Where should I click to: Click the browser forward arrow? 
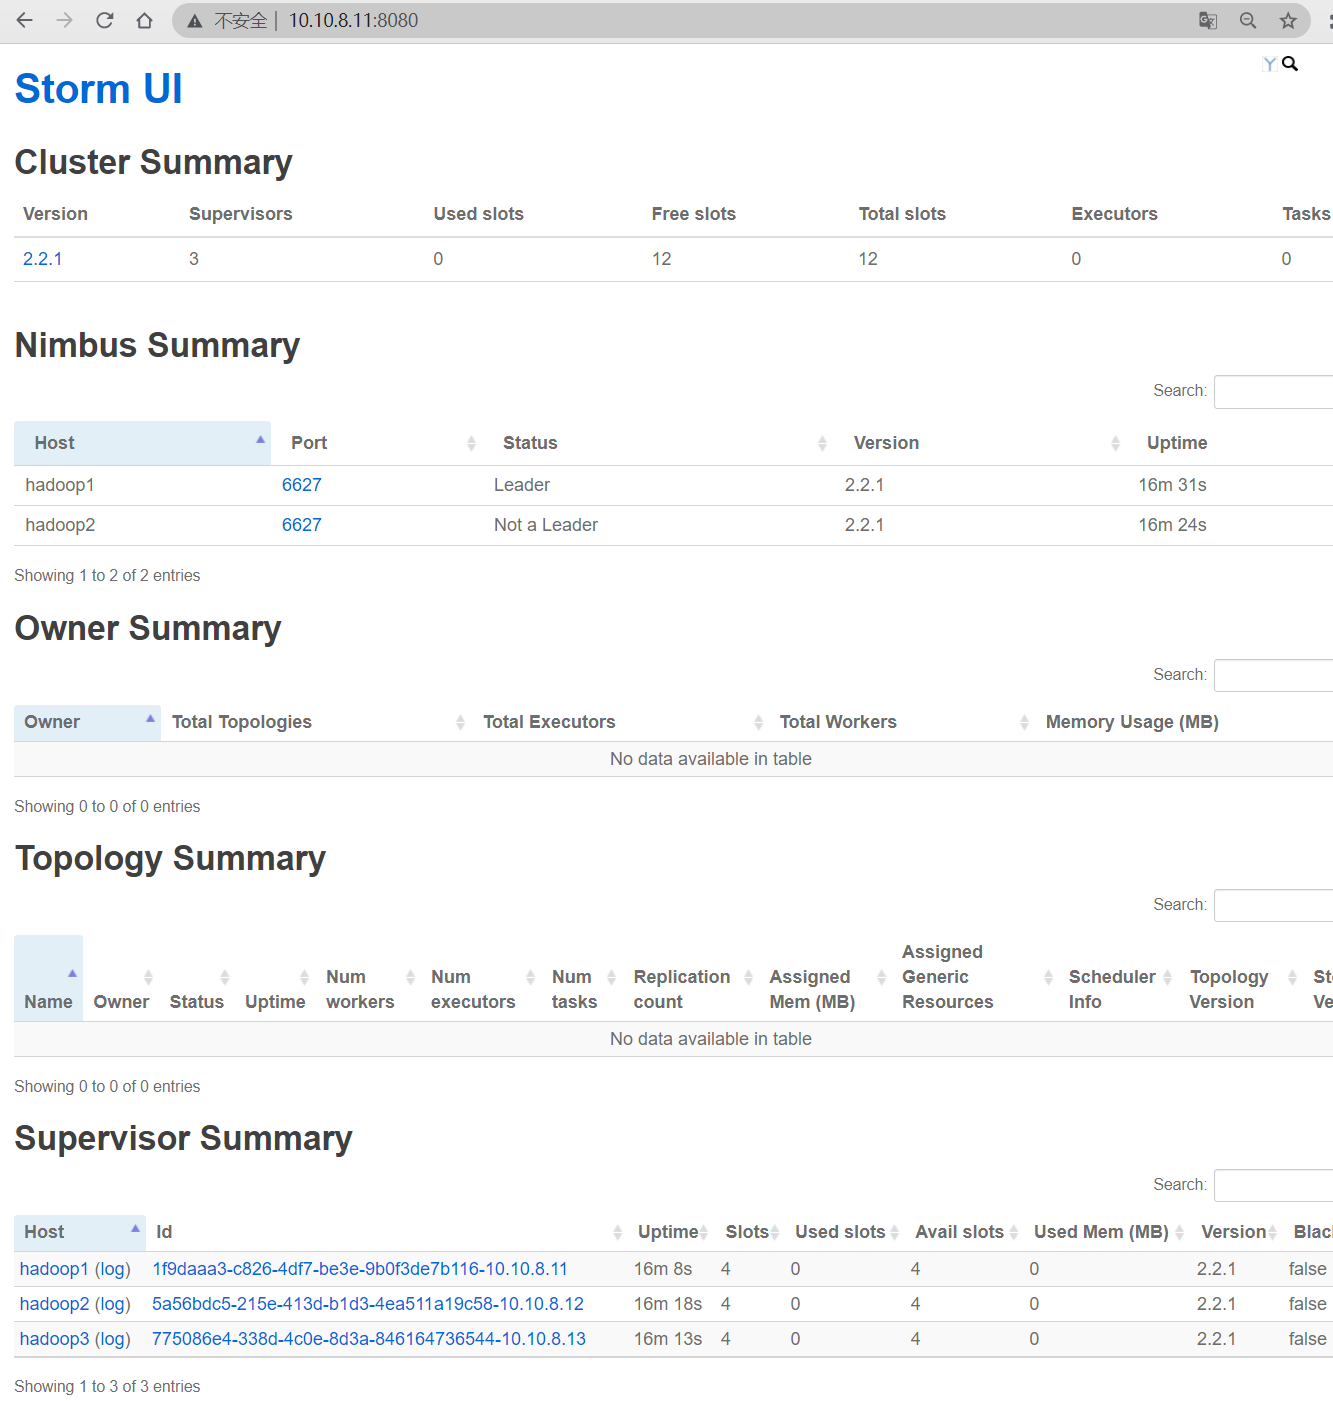[65, 20]
